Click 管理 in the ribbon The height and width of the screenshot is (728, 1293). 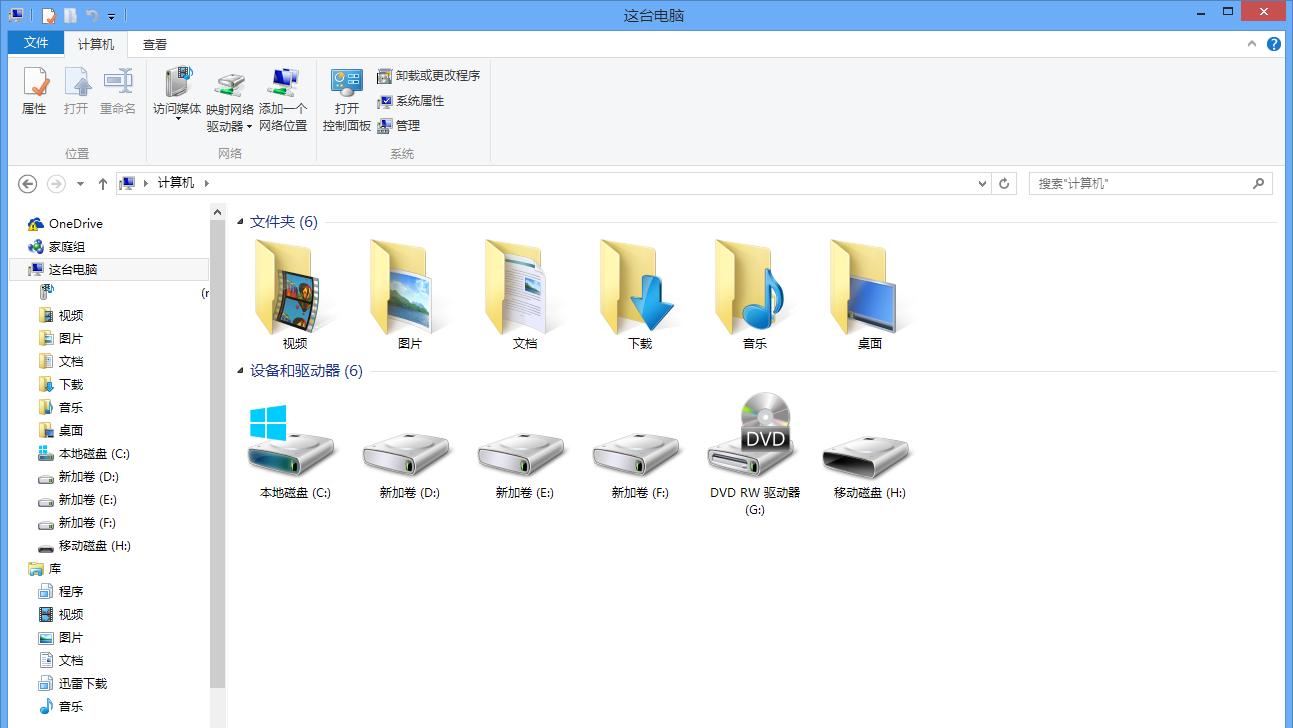coord(399,126)
